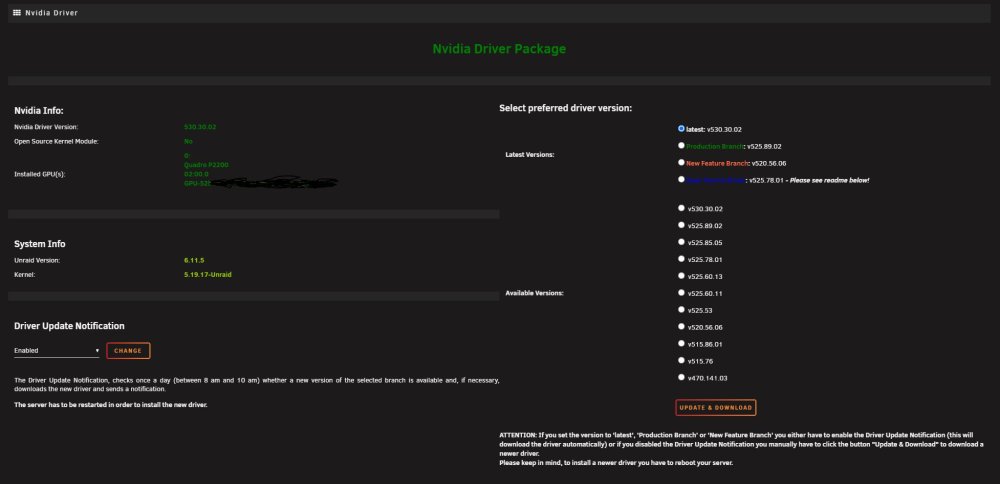Click the 'System Info' section heading
1000x484 pixels.
[x=40, y=244]
